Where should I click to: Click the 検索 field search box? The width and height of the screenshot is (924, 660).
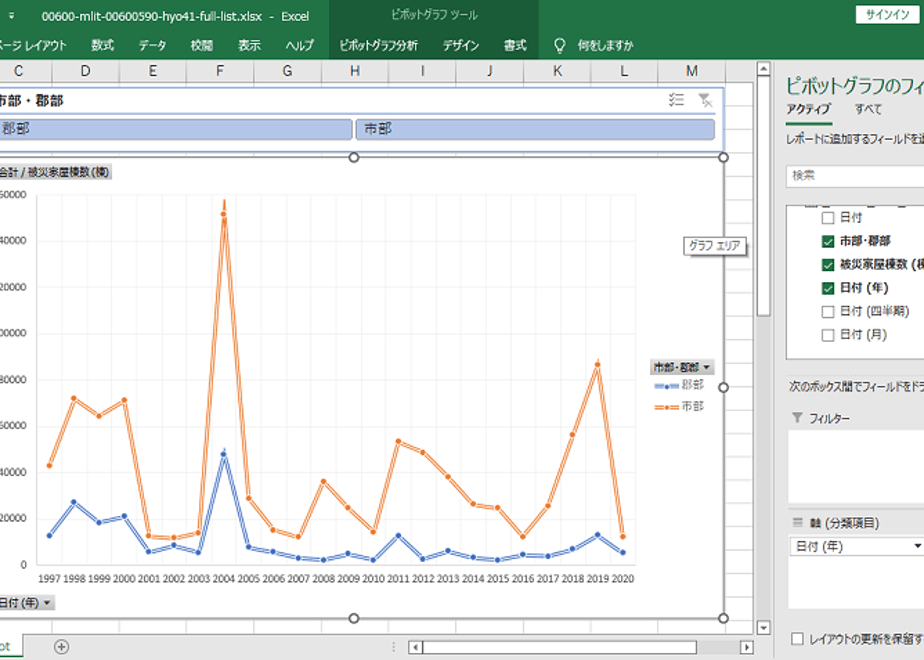pyautogui.click(x=855, y=176)
